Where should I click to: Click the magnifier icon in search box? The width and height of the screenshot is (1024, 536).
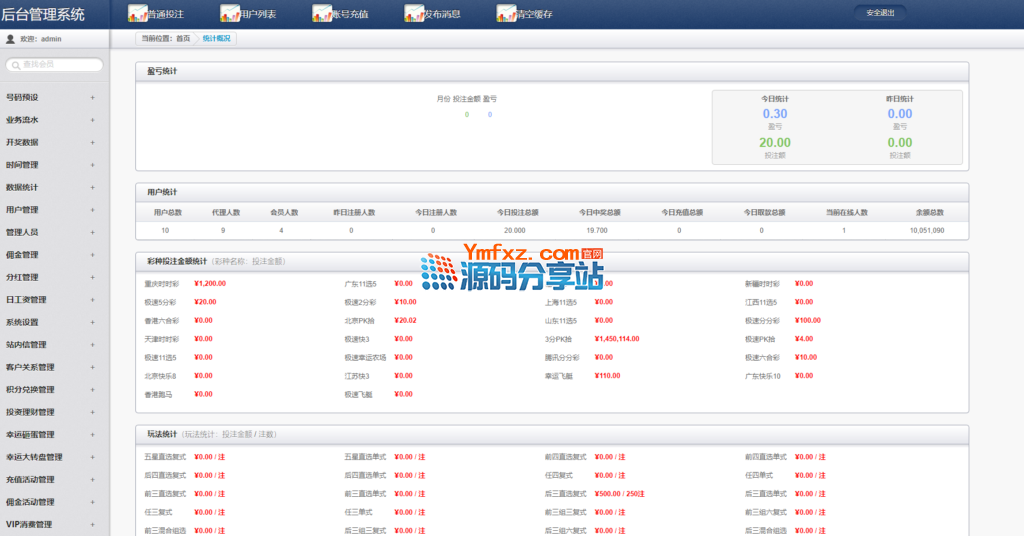[x=16, y=65]
